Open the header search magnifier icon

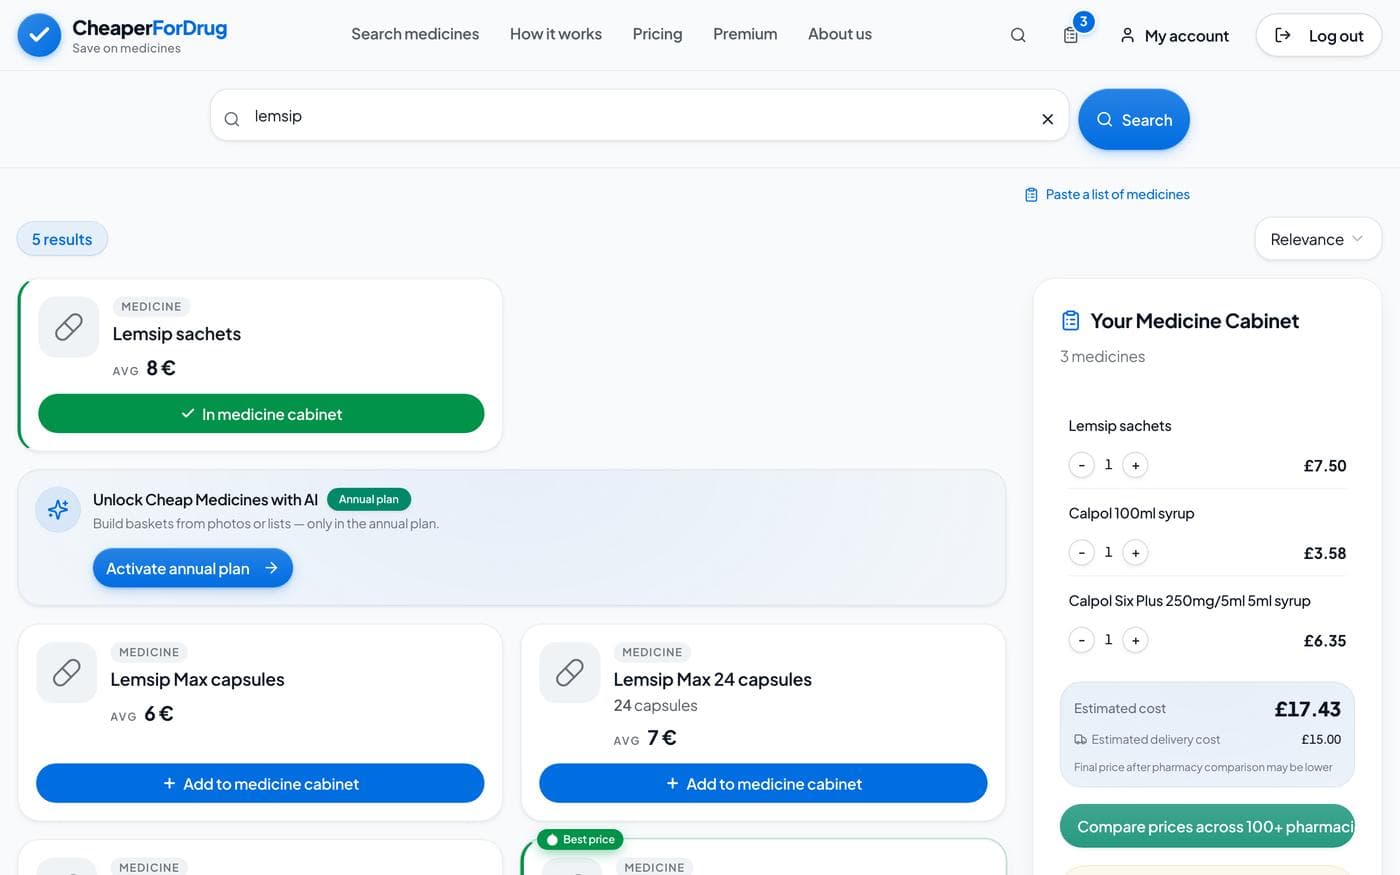1018,35
